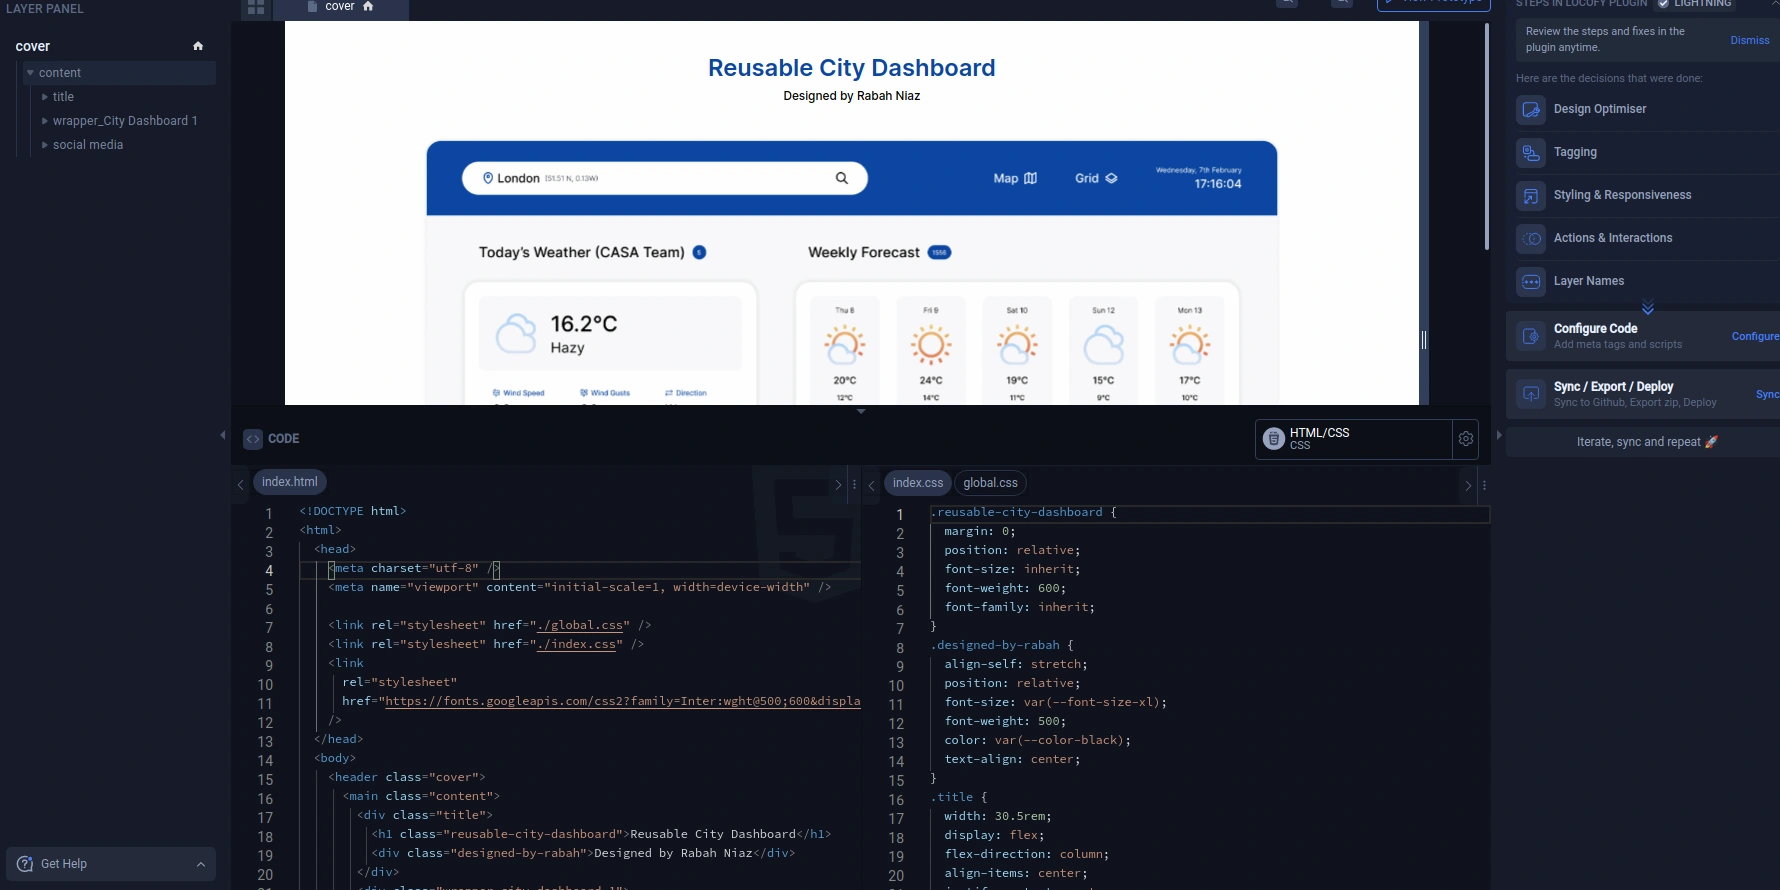The image size is (1780, 890).
Task: Open the Design Optimiser step icon
Action: pos(1530,110)
